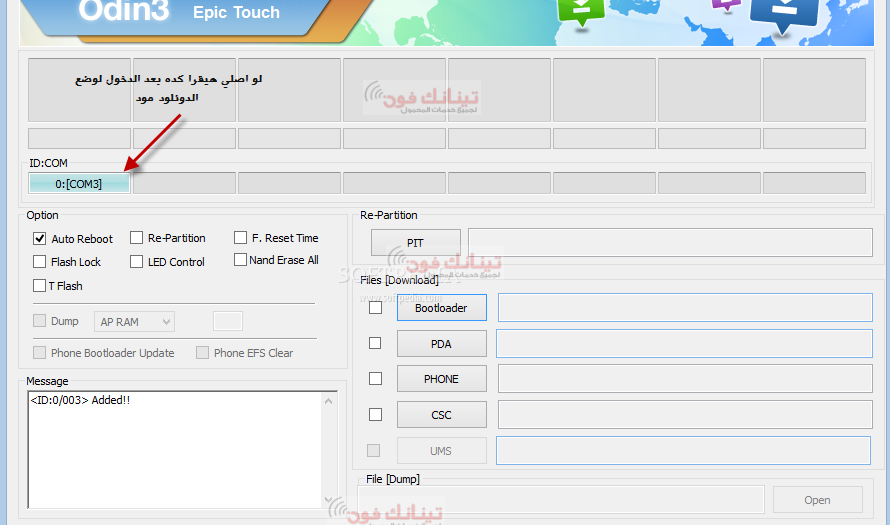Screen dimensions: 890x525
Task: Click the small field next to AP RAM
Action: 228,321
